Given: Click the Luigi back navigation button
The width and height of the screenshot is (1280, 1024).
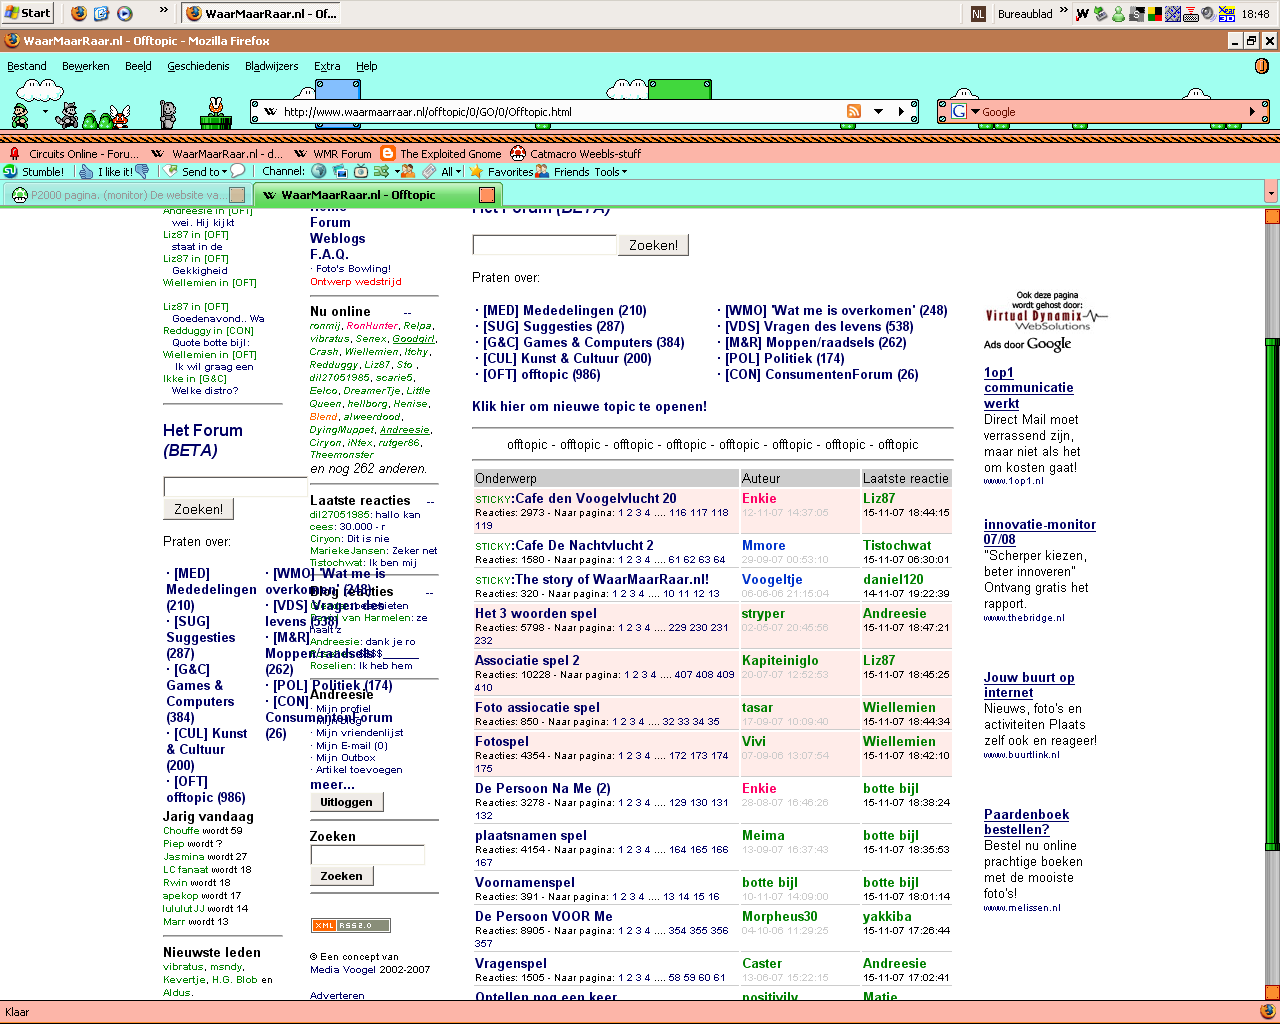Looking at the screenshot, I should [20, 113].
